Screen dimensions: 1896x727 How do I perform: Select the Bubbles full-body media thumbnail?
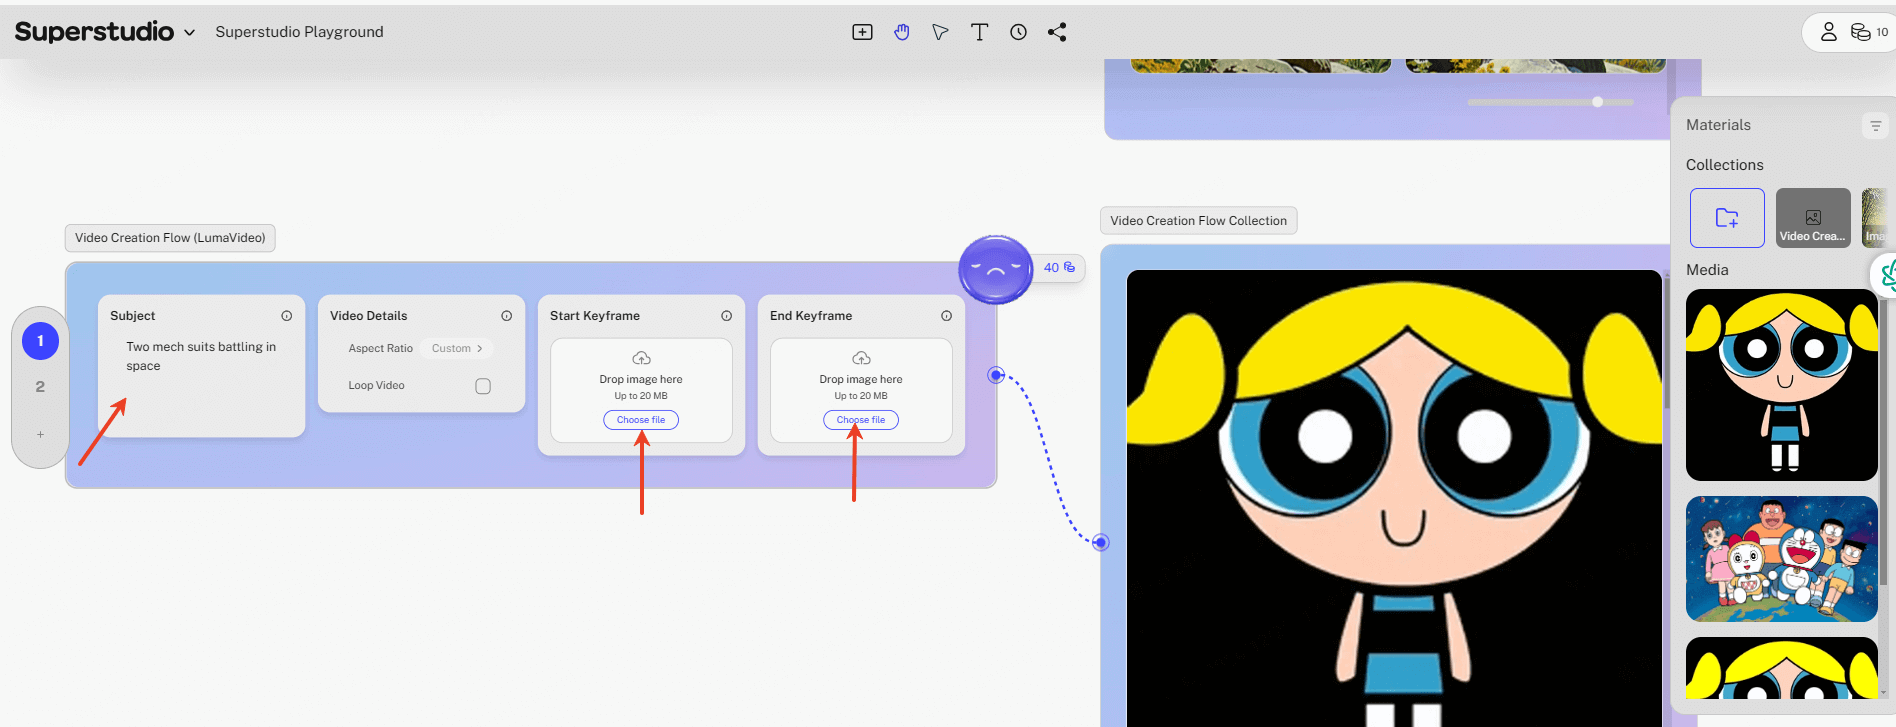1781,385
